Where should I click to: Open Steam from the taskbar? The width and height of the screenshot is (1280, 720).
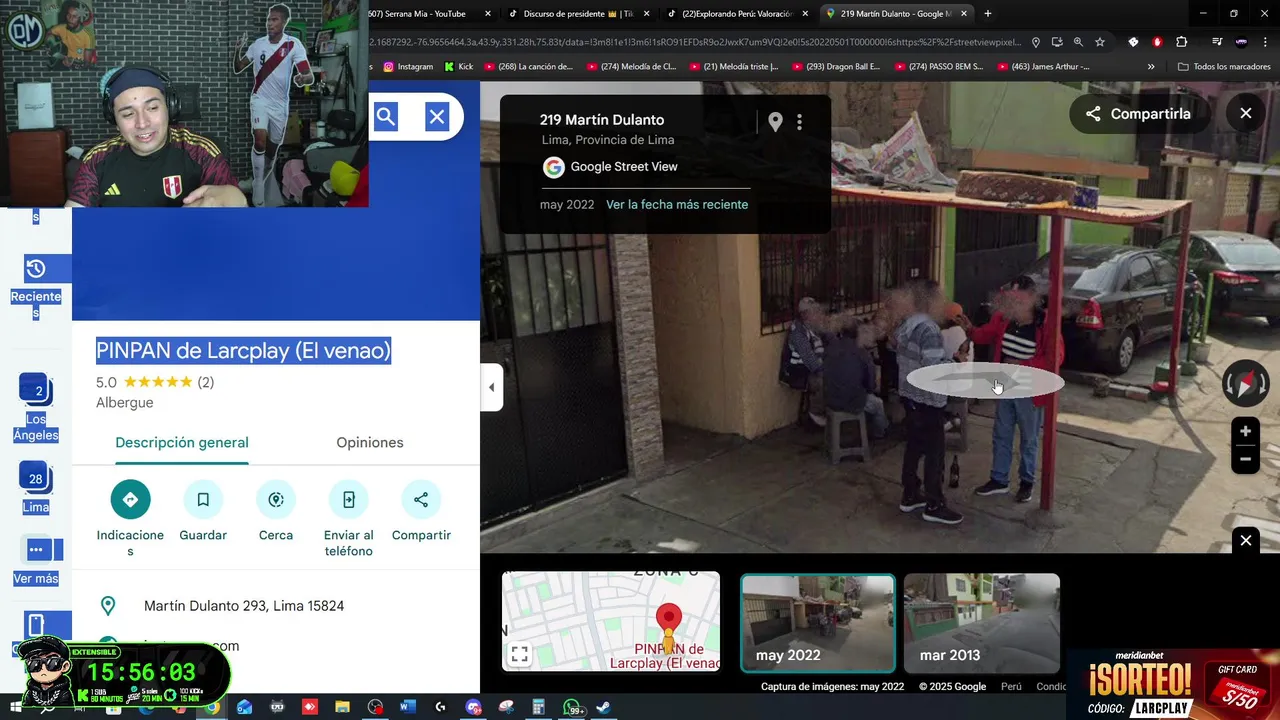click(604, 707)
